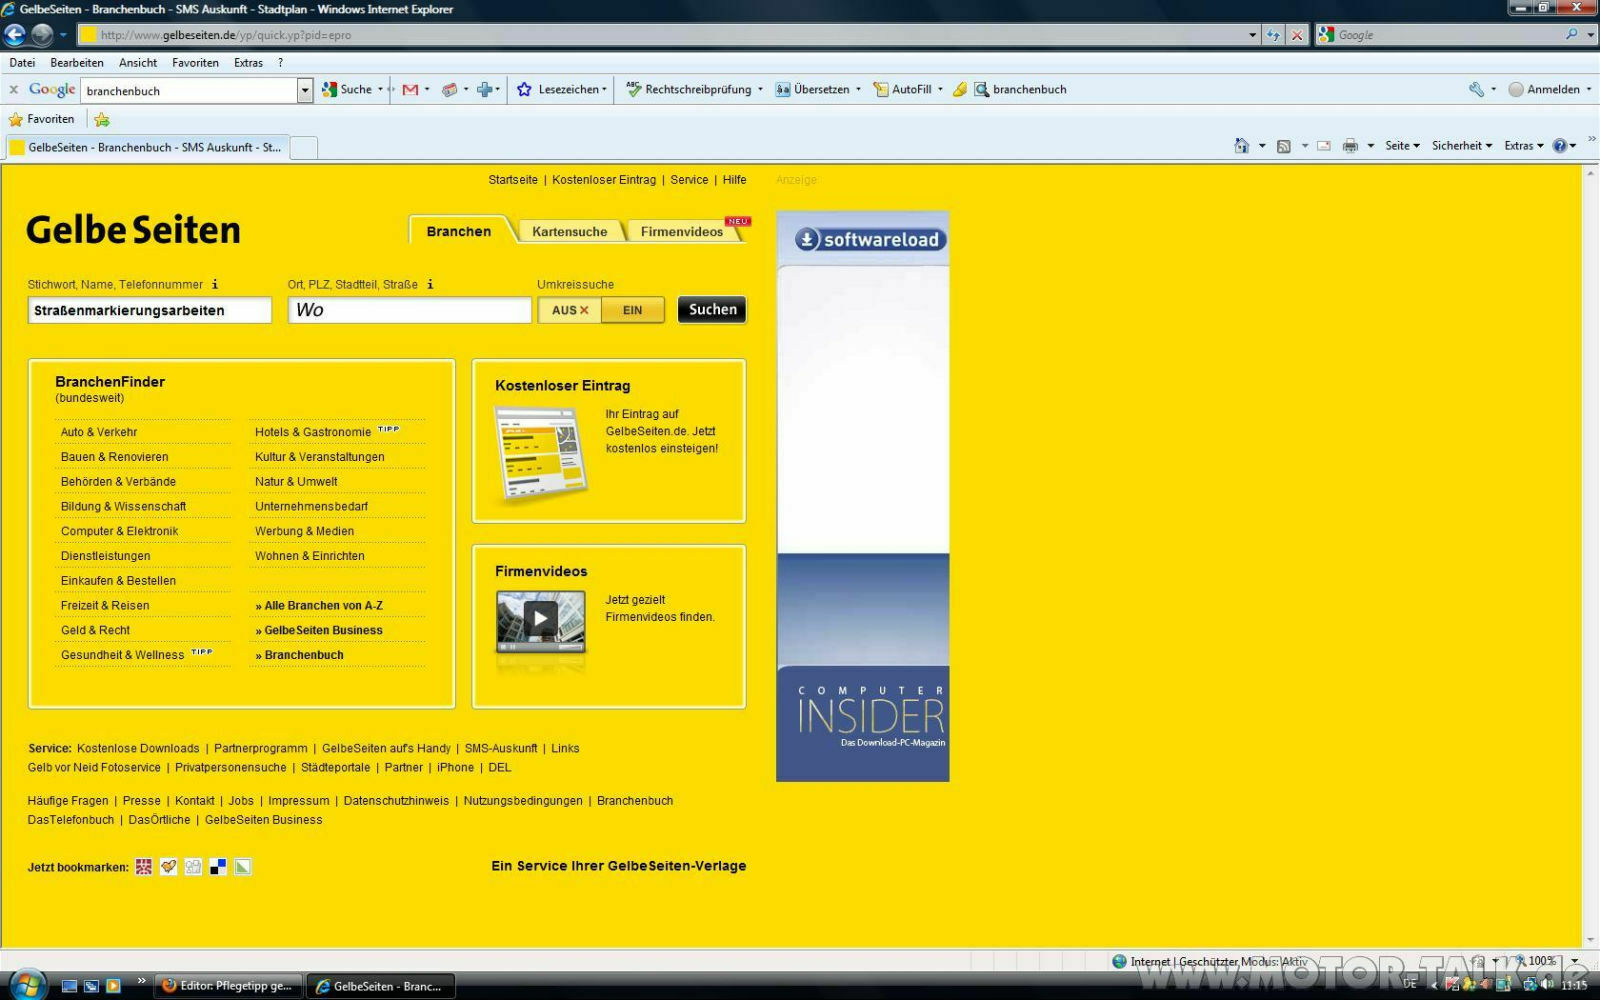Switch to the Firmenvideos tab
The width and height of the screenshot is (1600, 1000).
(682, 231)
